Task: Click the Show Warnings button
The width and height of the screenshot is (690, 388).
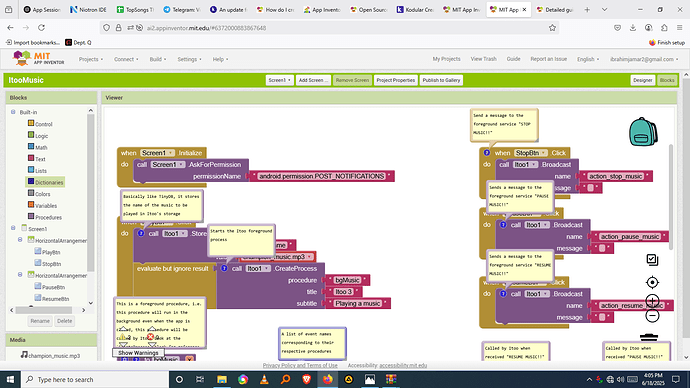Action: 138,353
